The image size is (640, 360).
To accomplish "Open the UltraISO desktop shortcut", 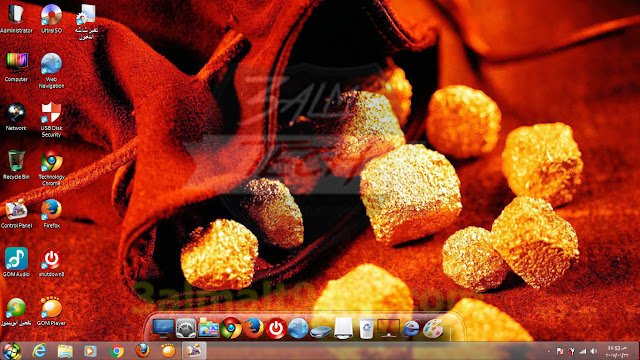I will tap(51, 18).
